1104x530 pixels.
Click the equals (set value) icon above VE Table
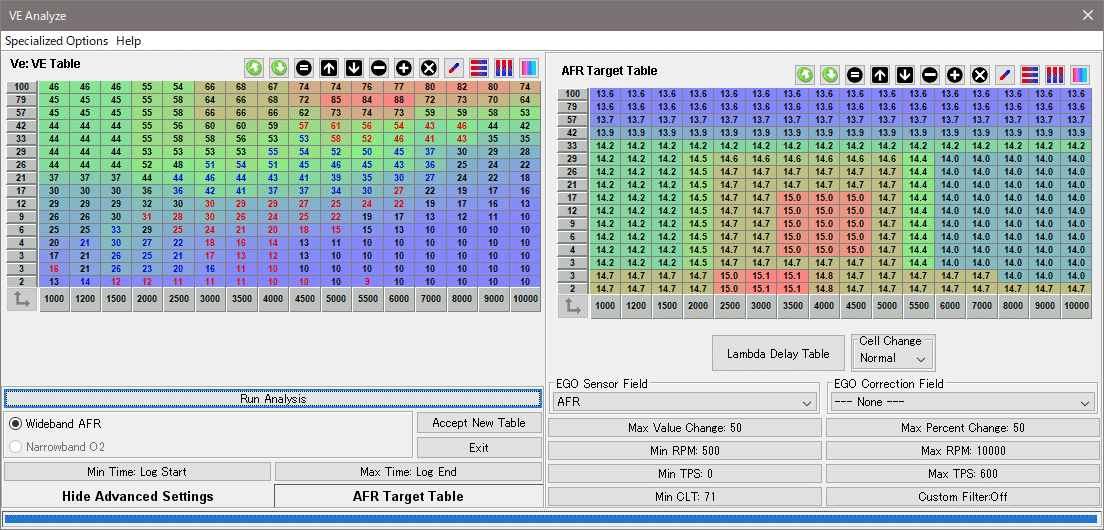[304, 68]
